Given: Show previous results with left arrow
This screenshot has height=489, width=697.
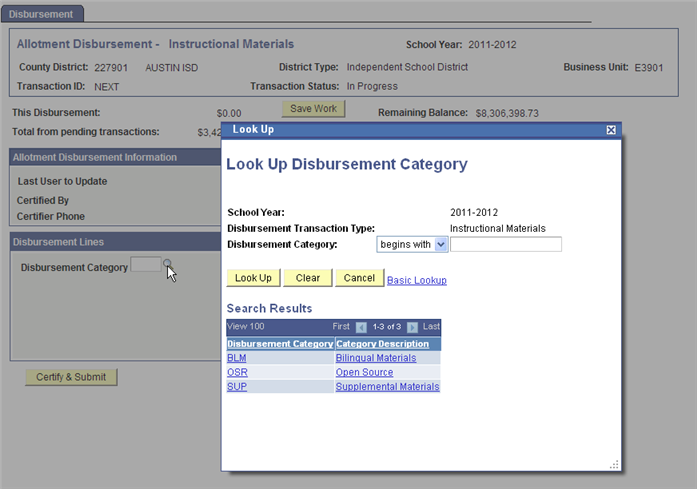Looking at the screenshot, I should (x=361, y=327).
